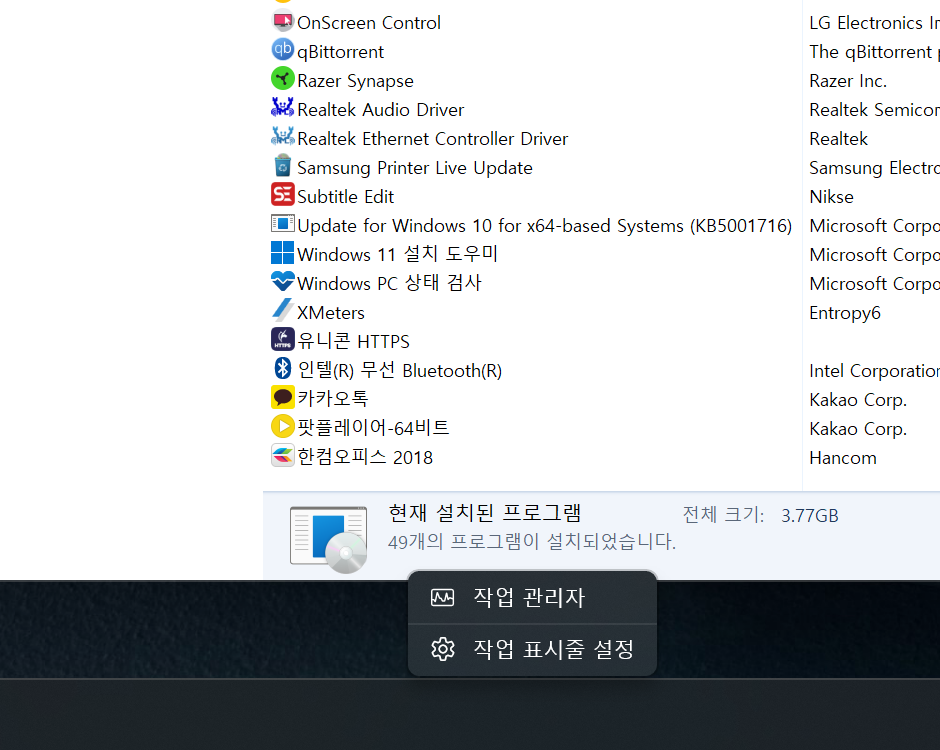Click the 작업 관리자 monitor icon
940x750 pixels.
click(442, 597)
